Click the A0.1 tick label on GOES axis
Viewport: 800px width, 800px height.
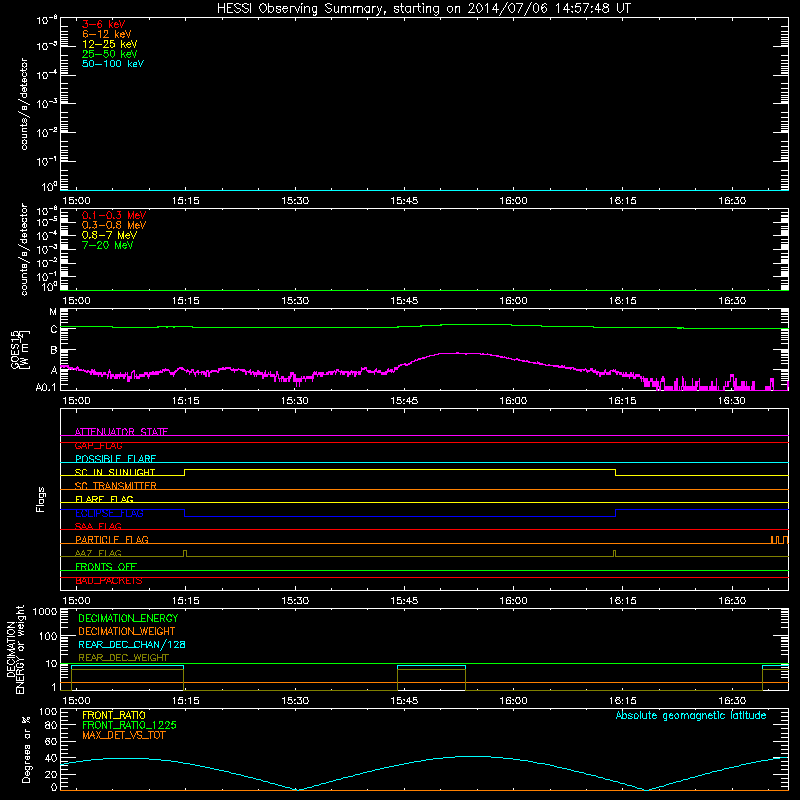coord(46,388)
